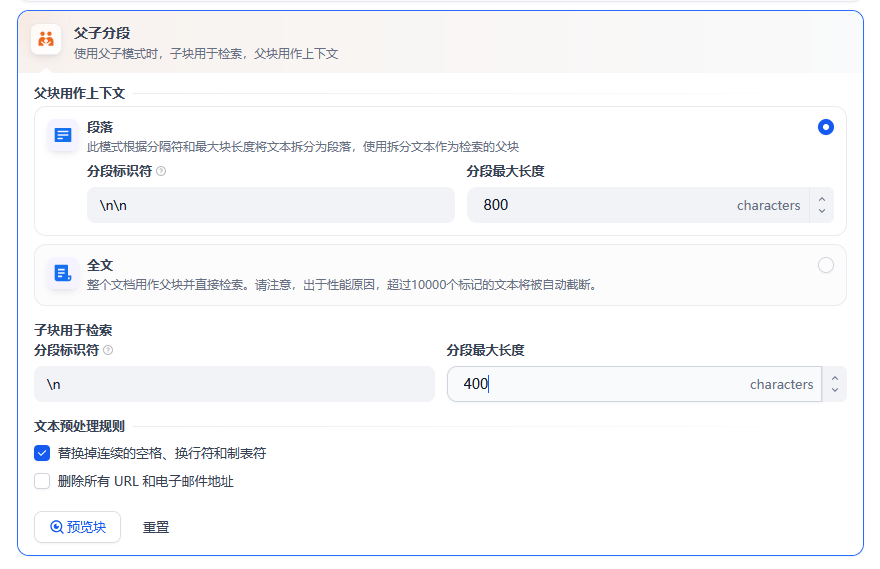Click the 全文 full-document icon
The image size is (880, 569).
coord(63,273)
